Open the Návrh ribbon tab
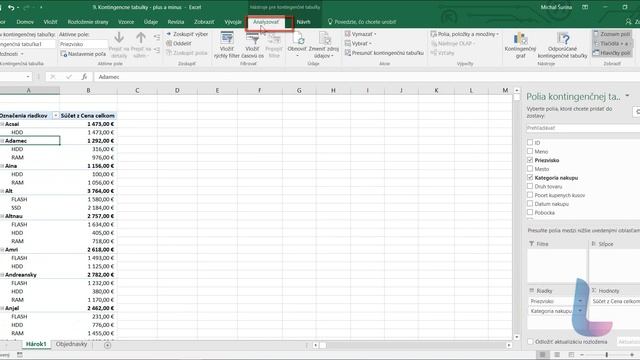The height and width of the screenshot is (360, 640). coord(303,22)
